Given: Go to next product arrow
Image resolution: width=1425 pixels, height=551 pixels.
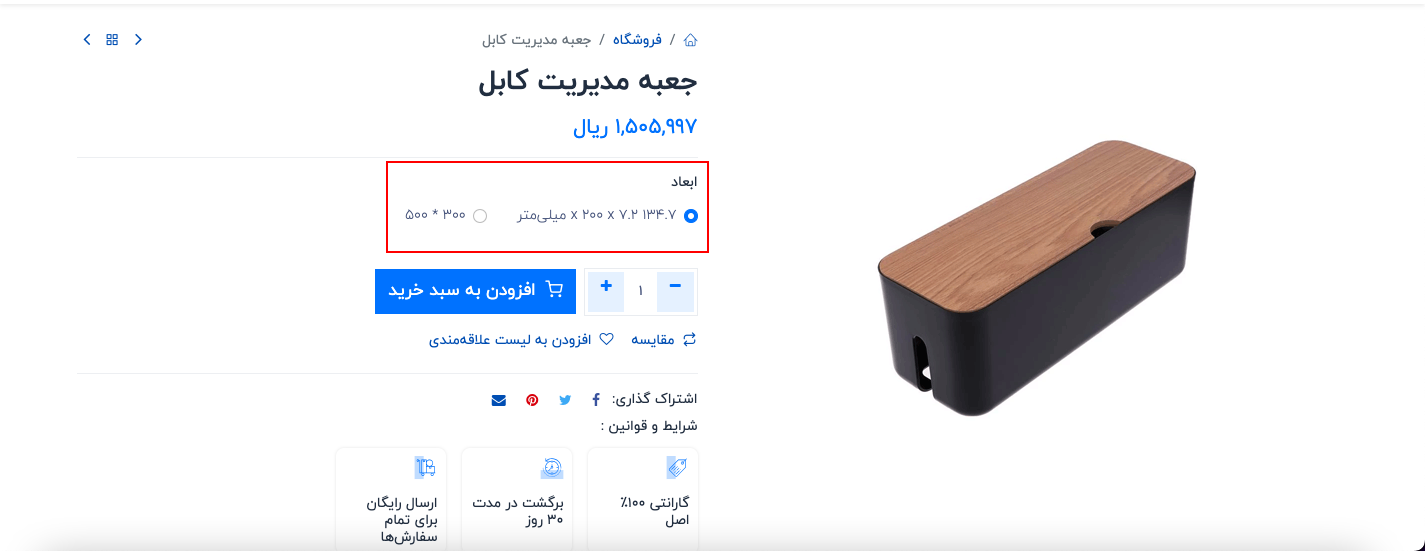Looking at the screenshot, I should [87, 40].
